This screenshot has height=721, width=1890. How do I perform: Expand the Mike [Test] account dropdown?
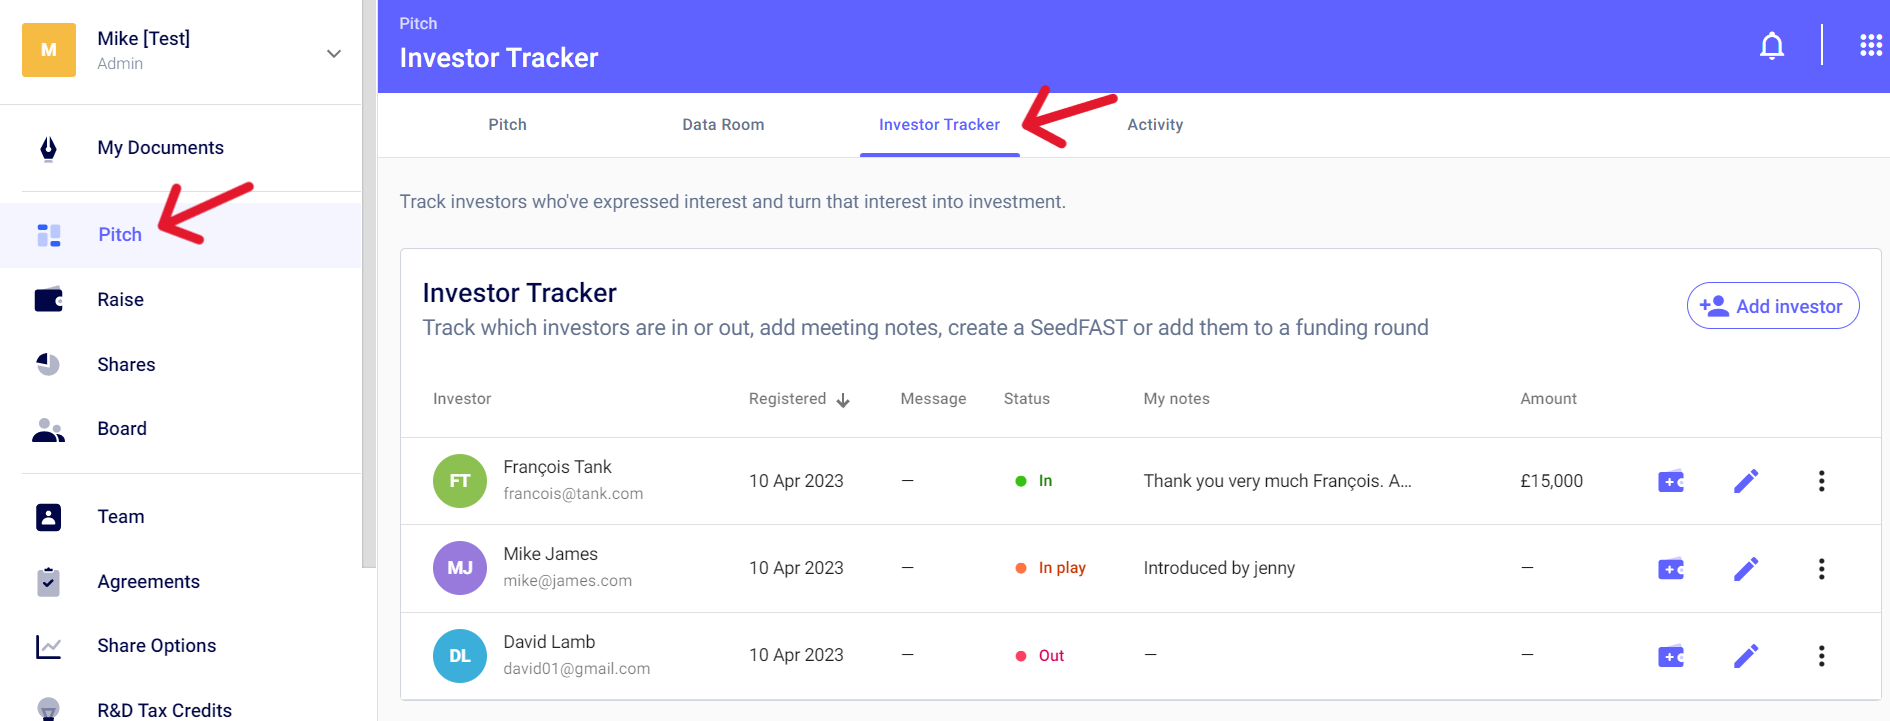click(x=334, y=53)
